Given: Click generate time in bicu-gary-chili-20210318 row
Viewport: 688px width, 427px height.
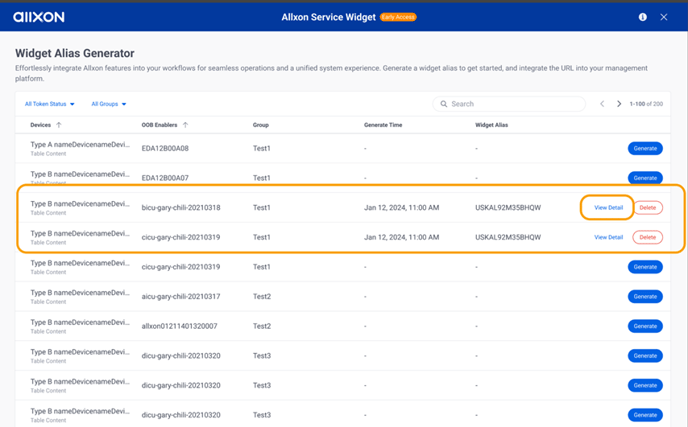Looking at the screenshot, I should click(401, 208).
